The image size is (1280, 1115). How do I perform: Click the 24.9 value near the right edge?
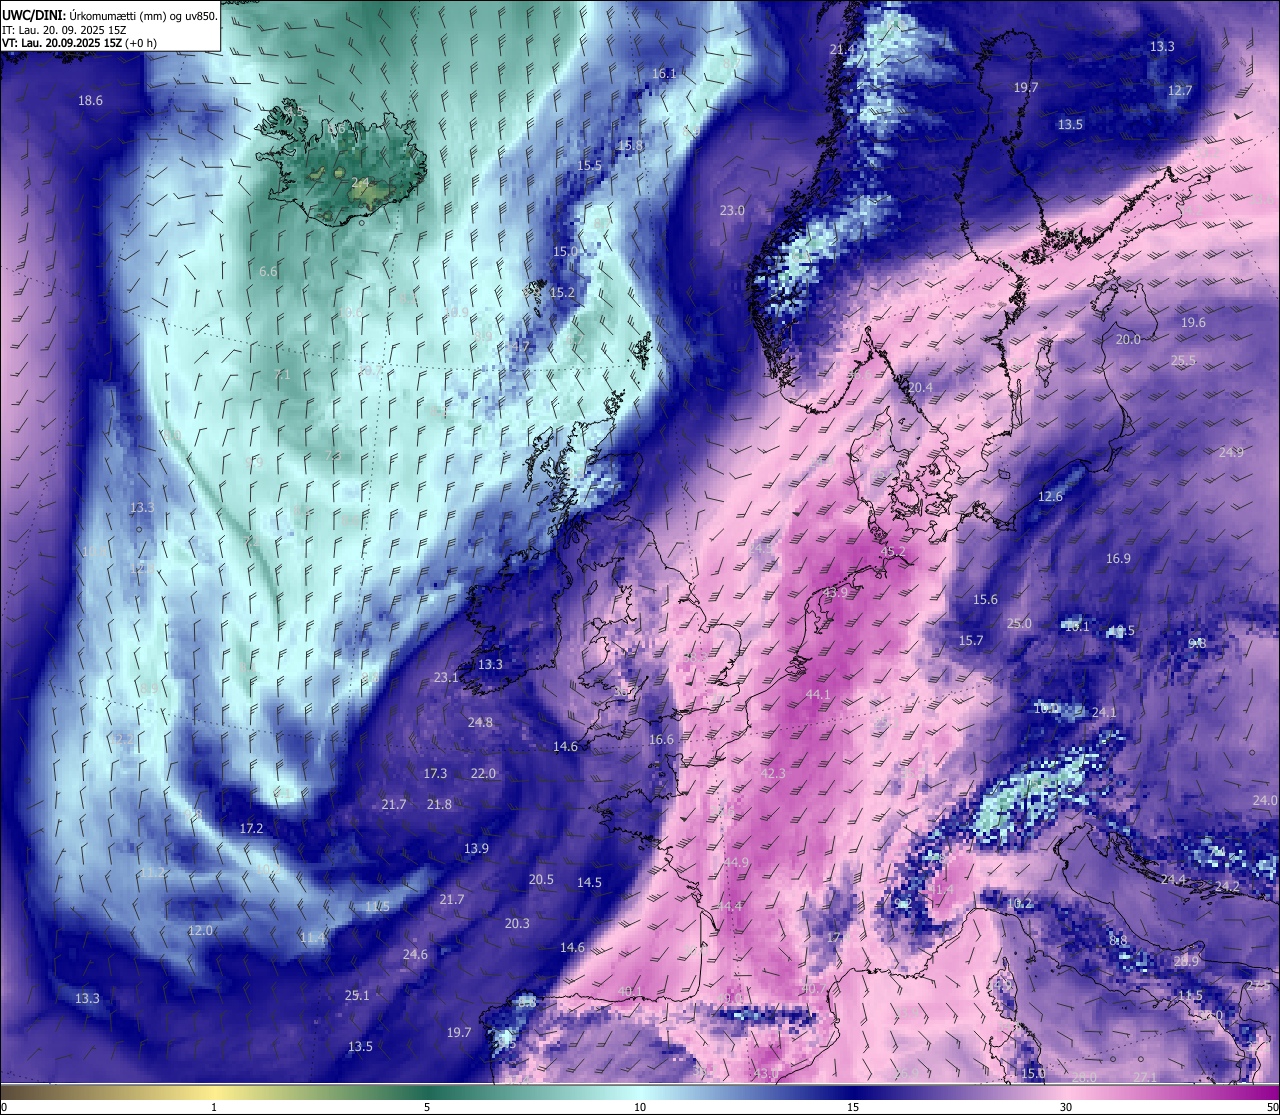[1231, 452]
